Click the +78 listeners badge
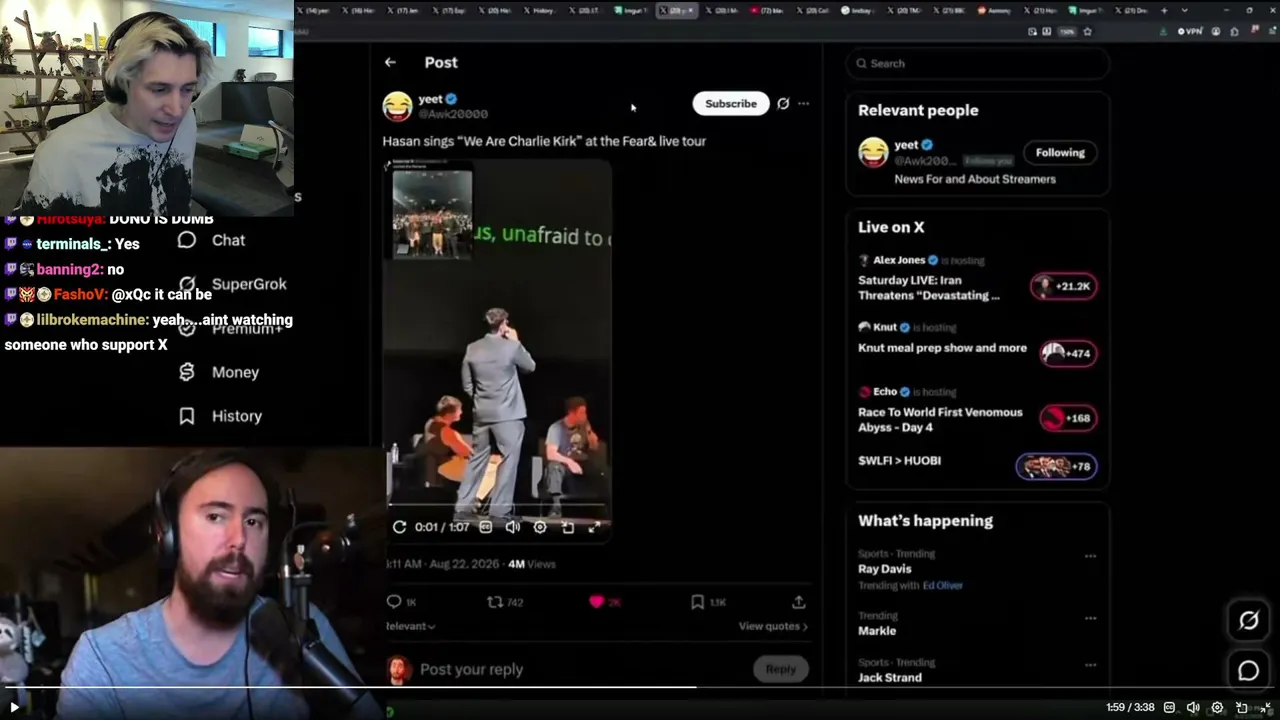The image size is (1280, 720). point(1057,466)
